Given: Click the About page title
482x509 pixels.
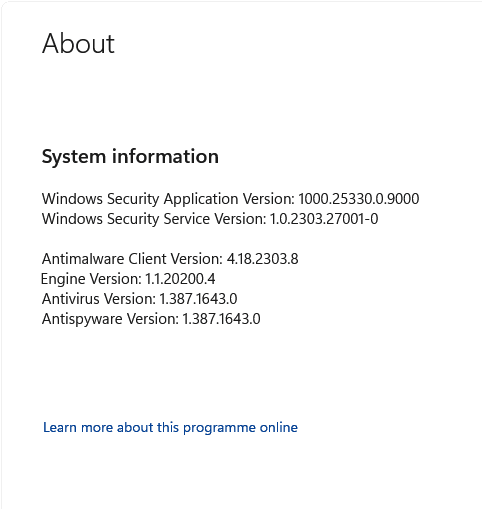Looking at the screenshot, I should click(x=78, y=44).
